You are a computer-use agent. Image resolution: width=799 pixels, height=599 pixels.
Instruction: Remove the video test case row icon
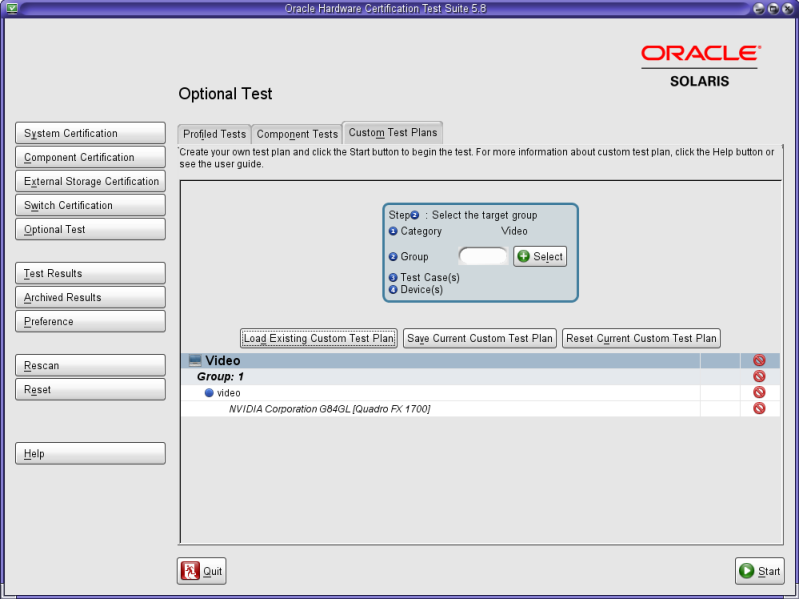759,392
